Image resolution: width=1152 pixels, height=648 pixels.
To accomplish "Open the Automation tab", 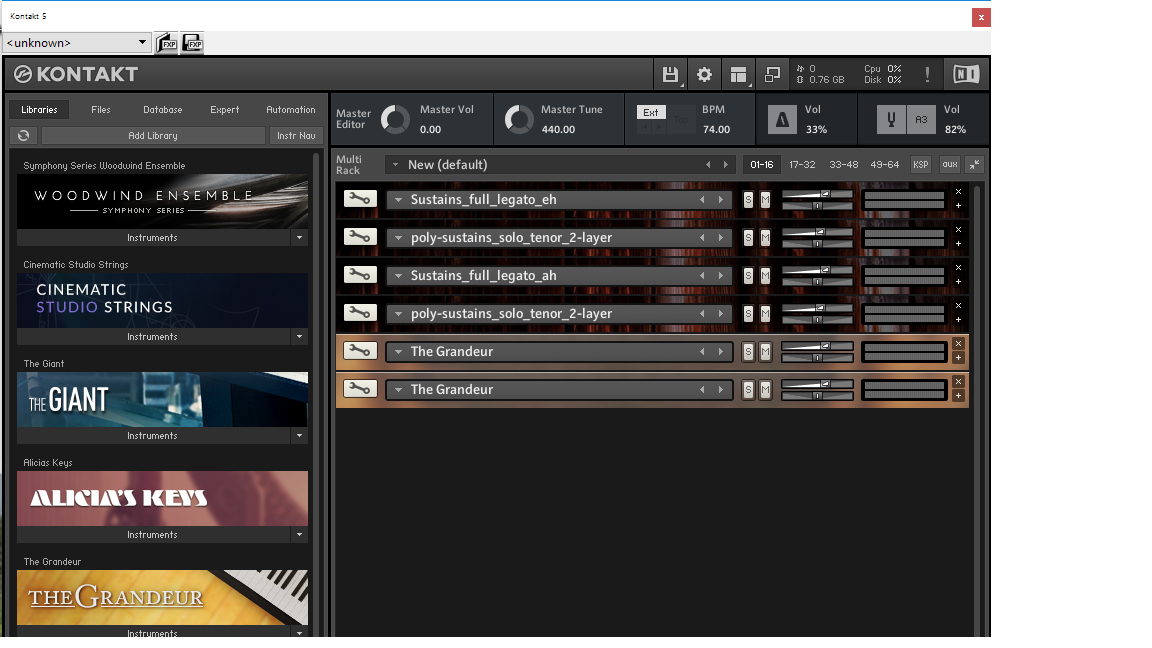I will pyautogui.click(x=290, y=109).
